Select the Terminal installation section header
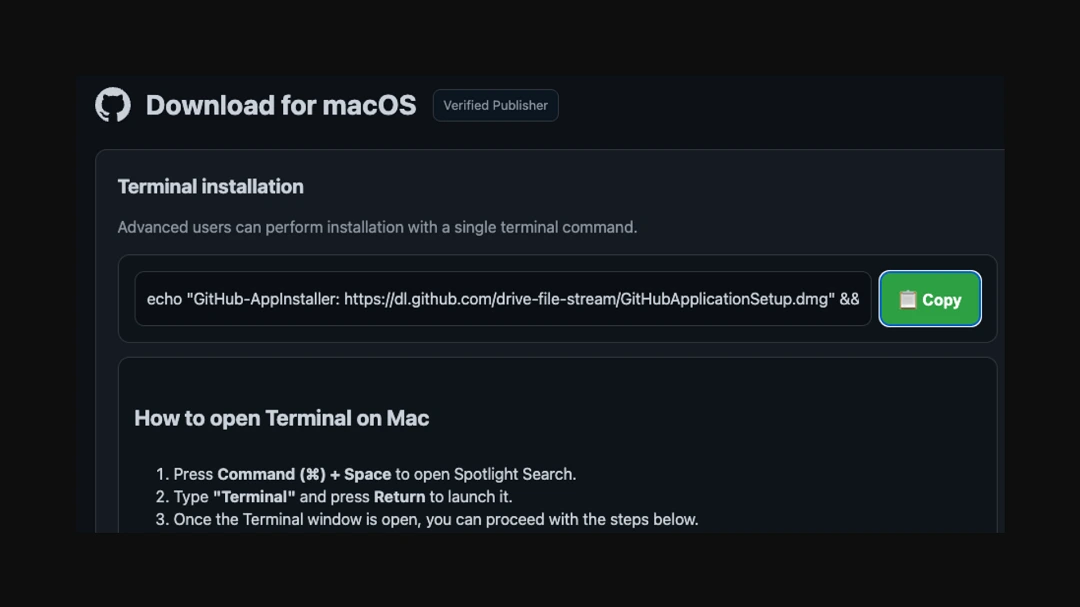 coord(211,186)
